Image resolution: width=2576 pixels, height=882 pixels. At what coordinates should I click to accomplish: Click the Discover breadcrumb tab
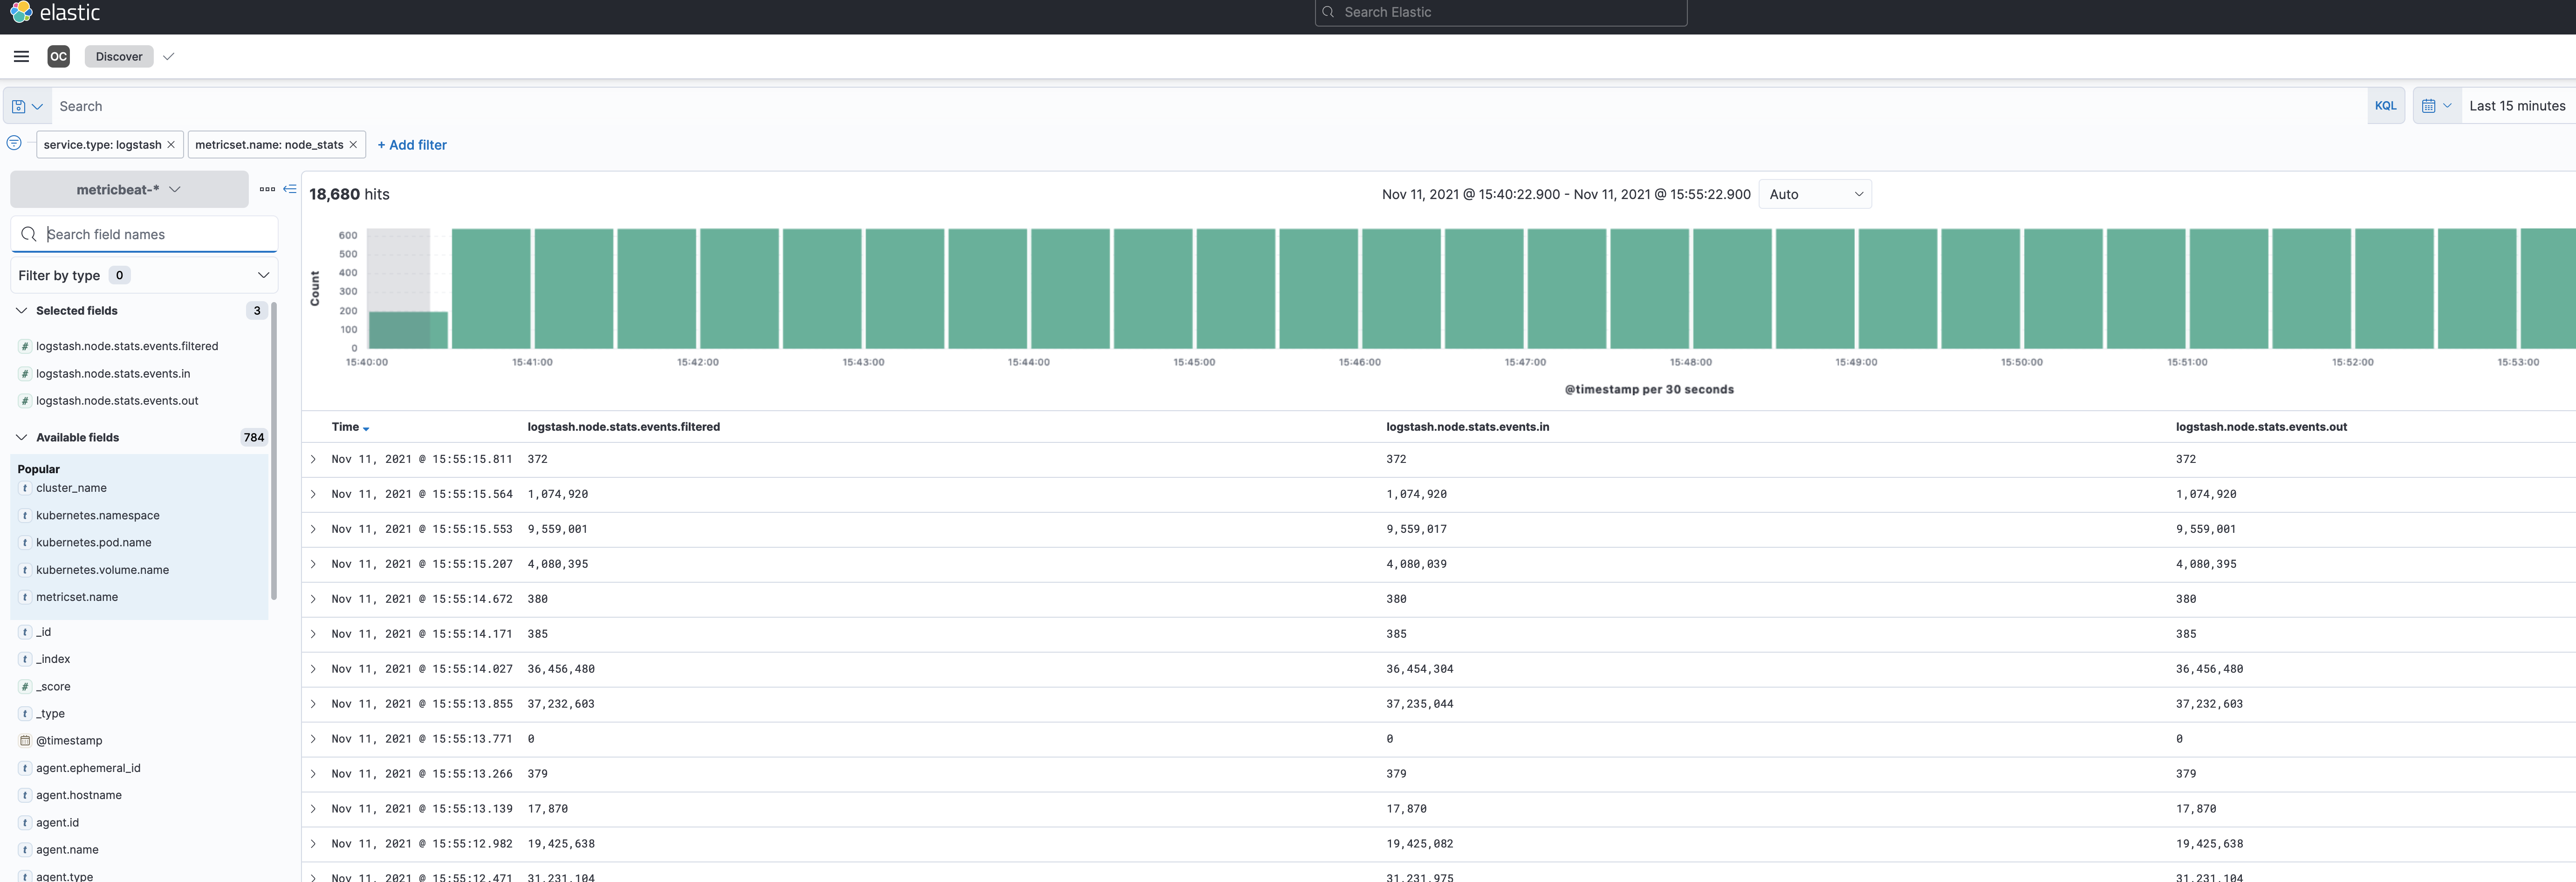coord(119,57)
